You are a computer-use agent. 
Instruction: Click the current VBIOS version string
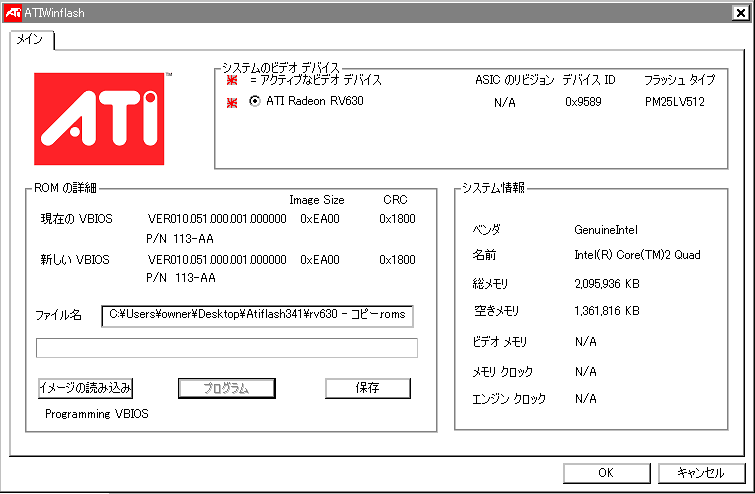[217, 219]
